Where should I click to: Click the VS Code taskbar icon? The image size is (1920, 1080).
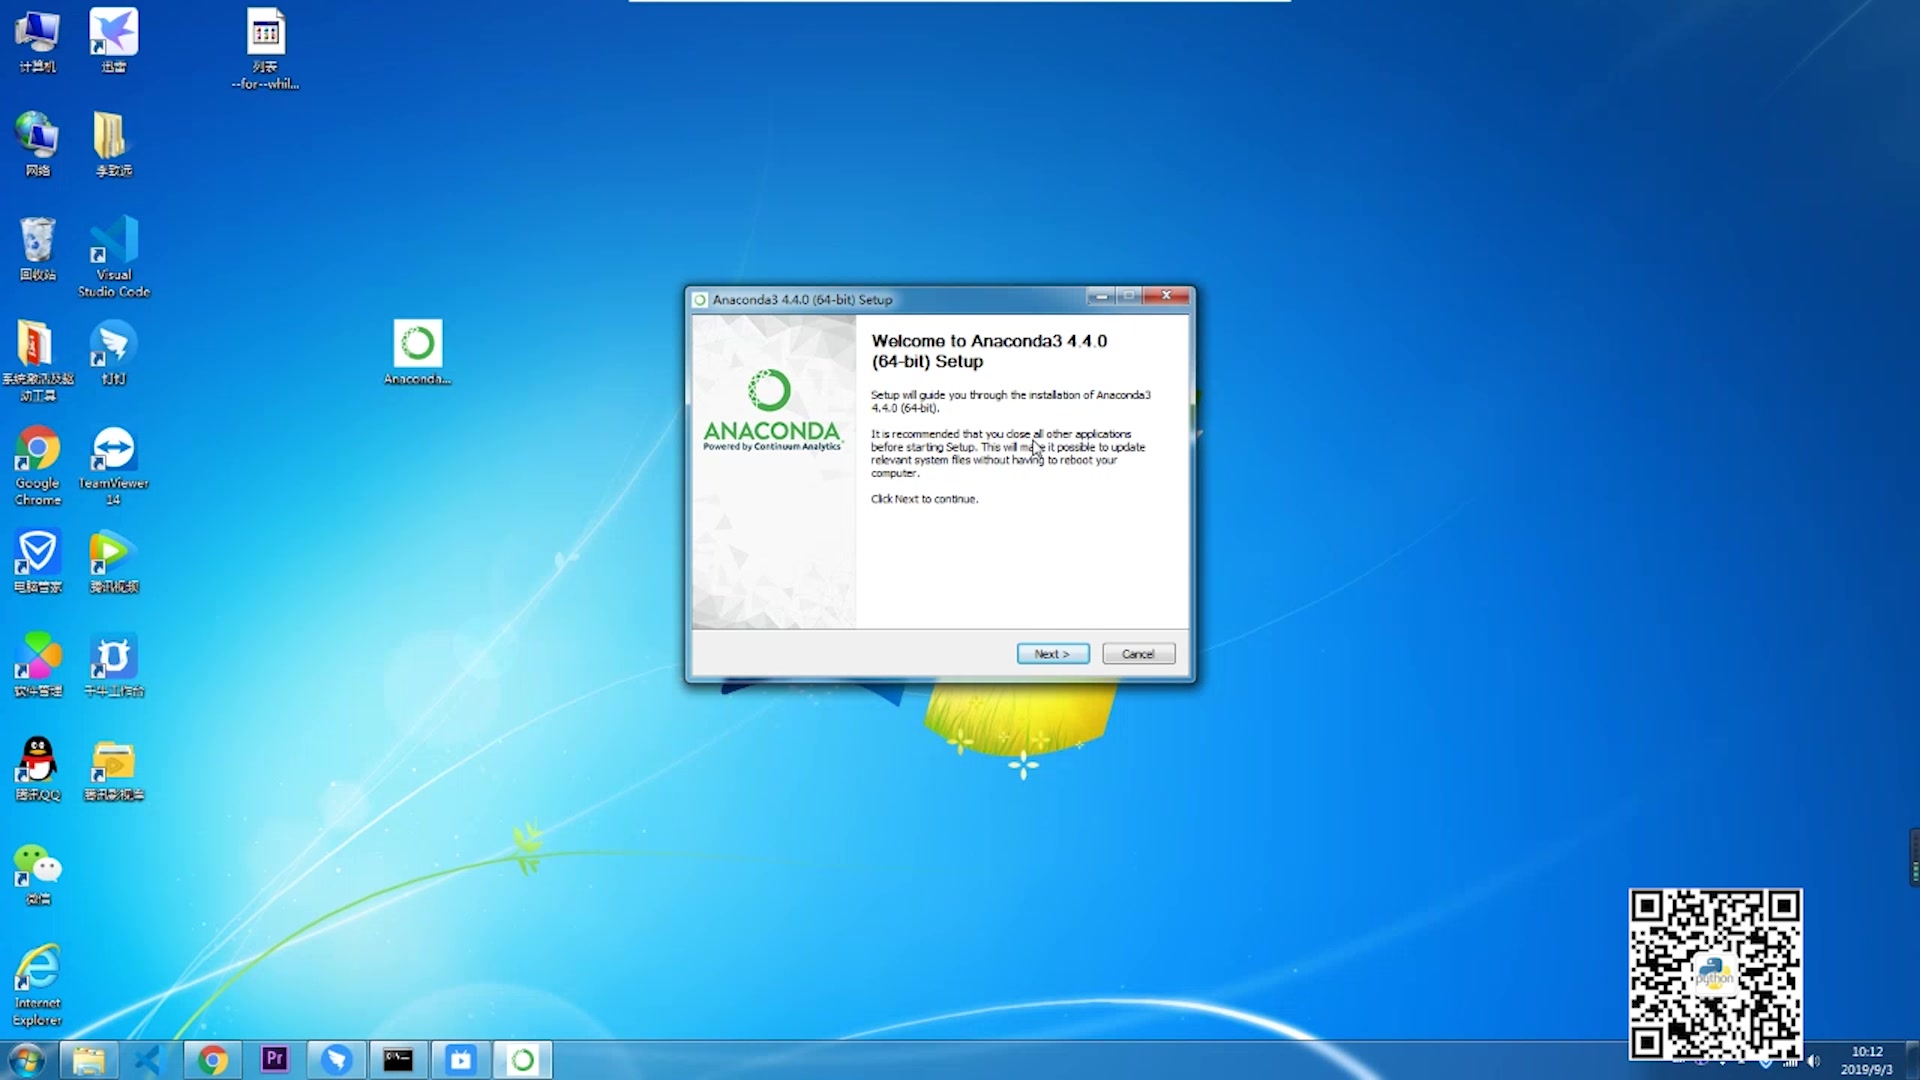tap(149, 1060)
